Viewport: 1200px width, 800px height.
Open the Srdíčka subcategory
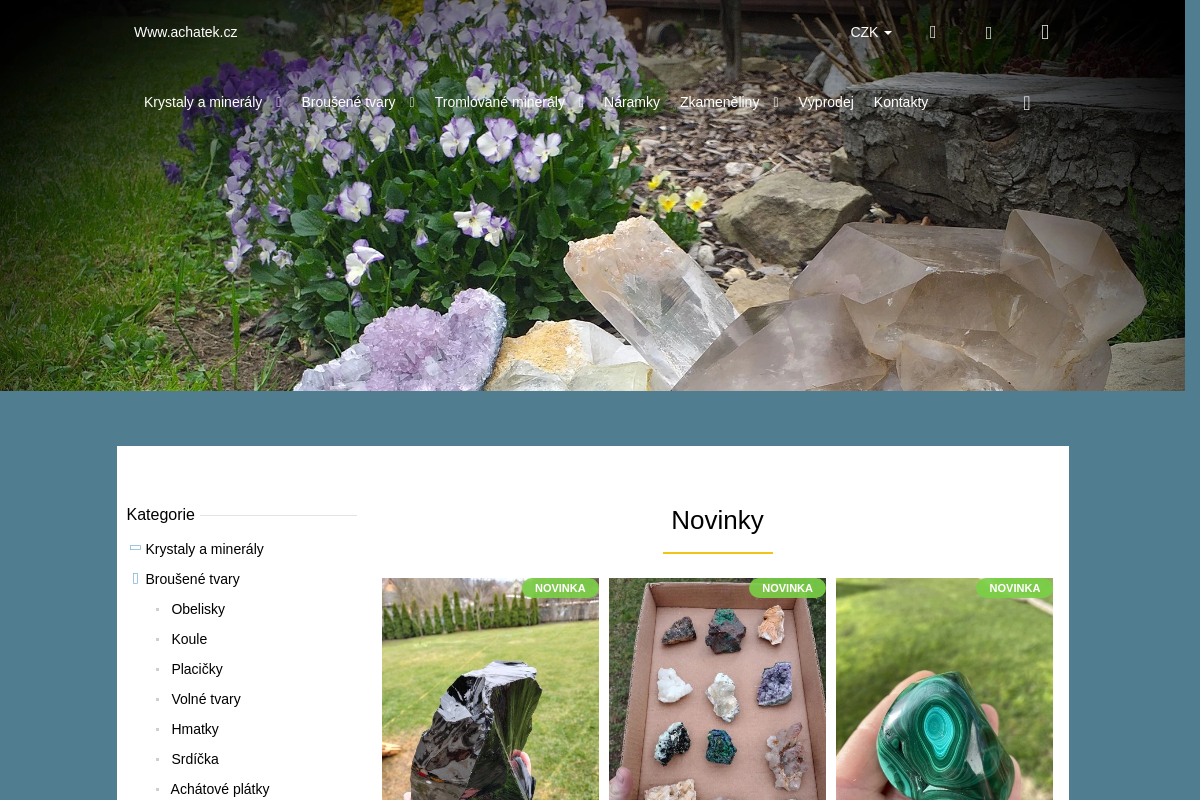(195, 759)
